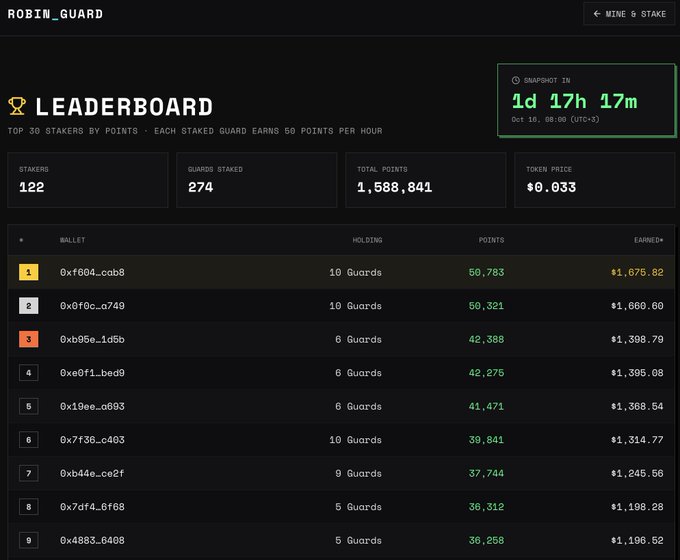Image resolution: width=680 pixels, height=560 pixels.
Task: Click the Top 30 stakers subtitle text
Action: 195,131
